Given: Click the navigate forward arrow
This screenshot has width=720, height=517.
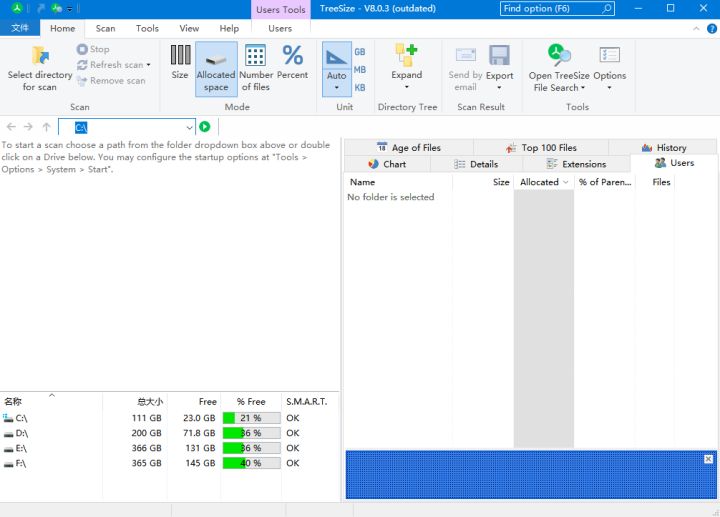Looking at the screenshot, I should tap(28, 127).
